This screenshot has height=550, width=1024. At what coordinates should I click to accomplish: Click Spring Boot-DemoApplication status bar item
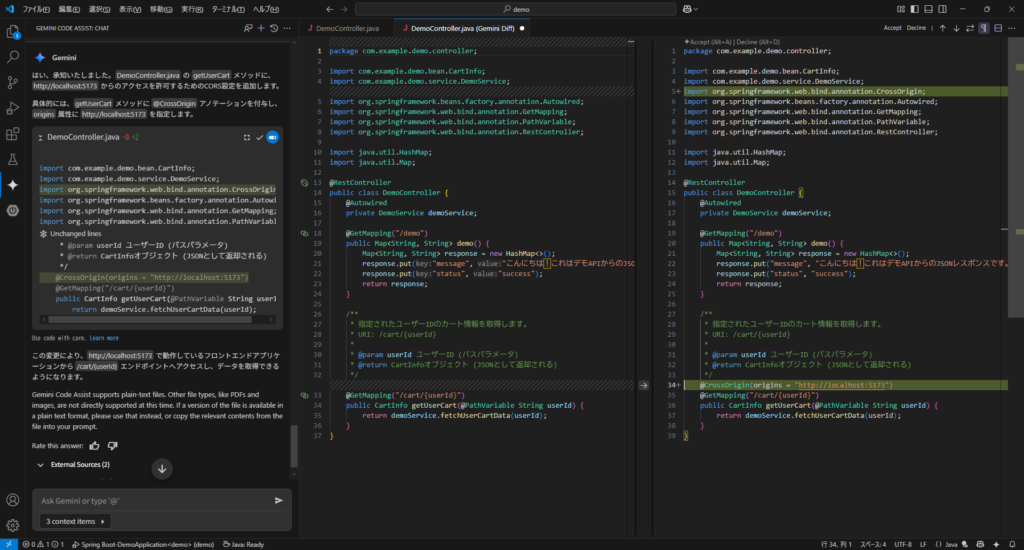tap(143, 544)
